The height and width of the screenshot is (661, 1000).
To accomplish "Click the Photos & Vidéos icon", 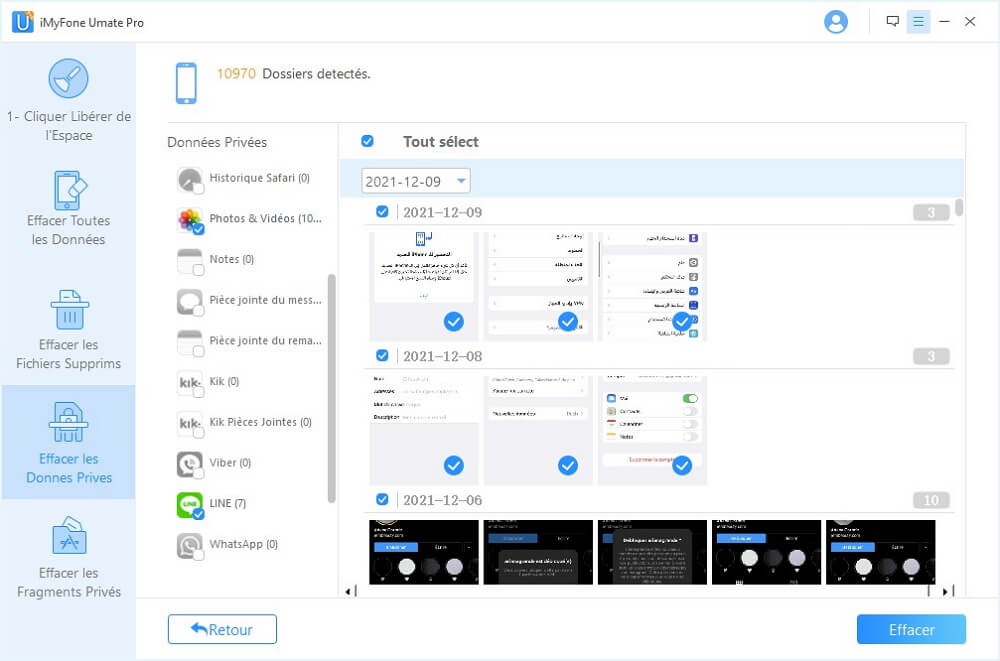I will pyautogui.click(x=190, y=220).
